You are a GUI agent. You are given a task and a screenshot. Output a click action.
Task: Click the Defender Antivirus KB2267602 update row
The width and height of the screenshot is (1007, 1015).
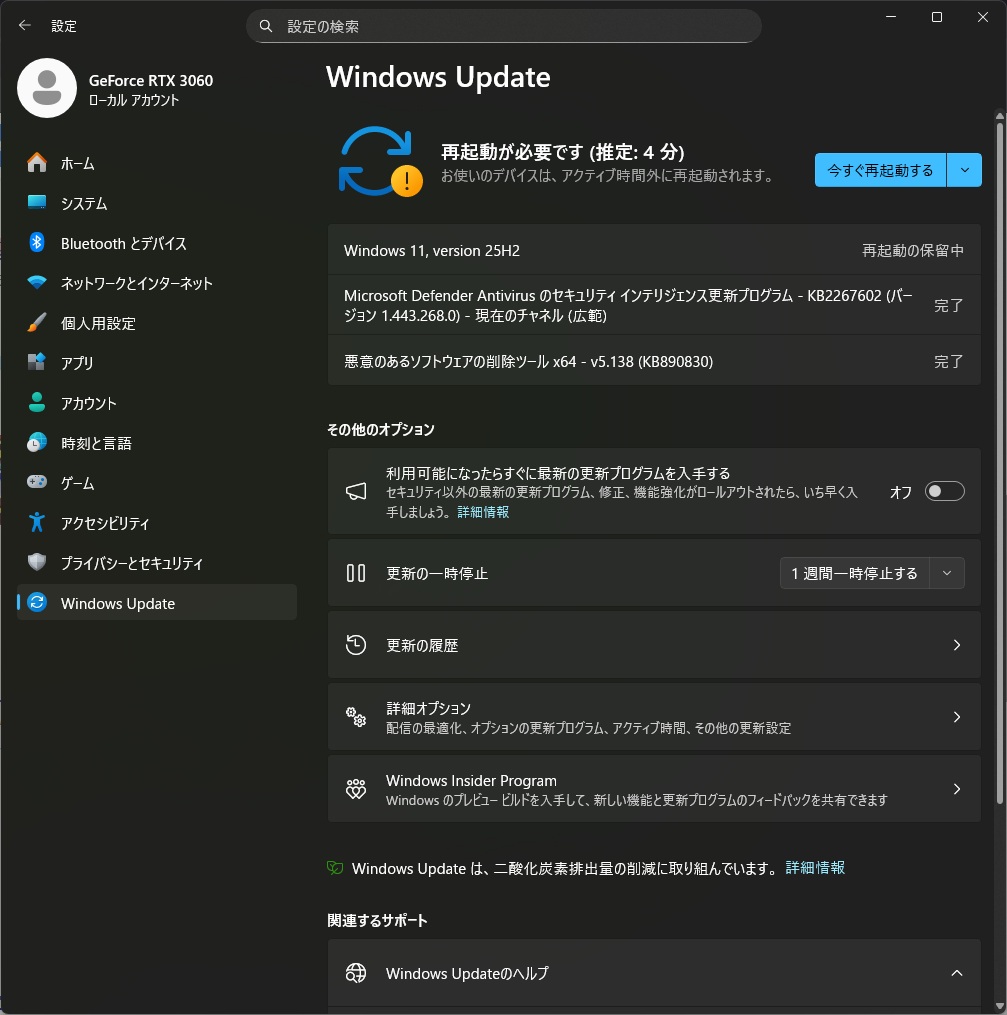click(x=654, y=305)
